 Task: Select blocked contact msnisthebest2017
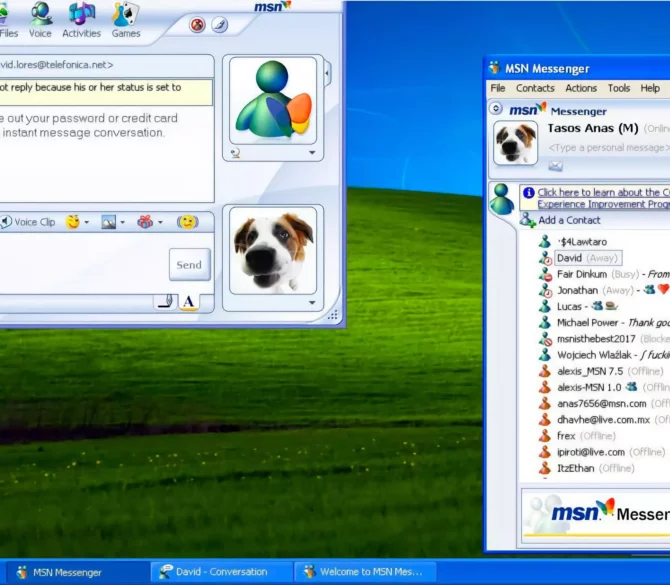[x=604, y=339]
